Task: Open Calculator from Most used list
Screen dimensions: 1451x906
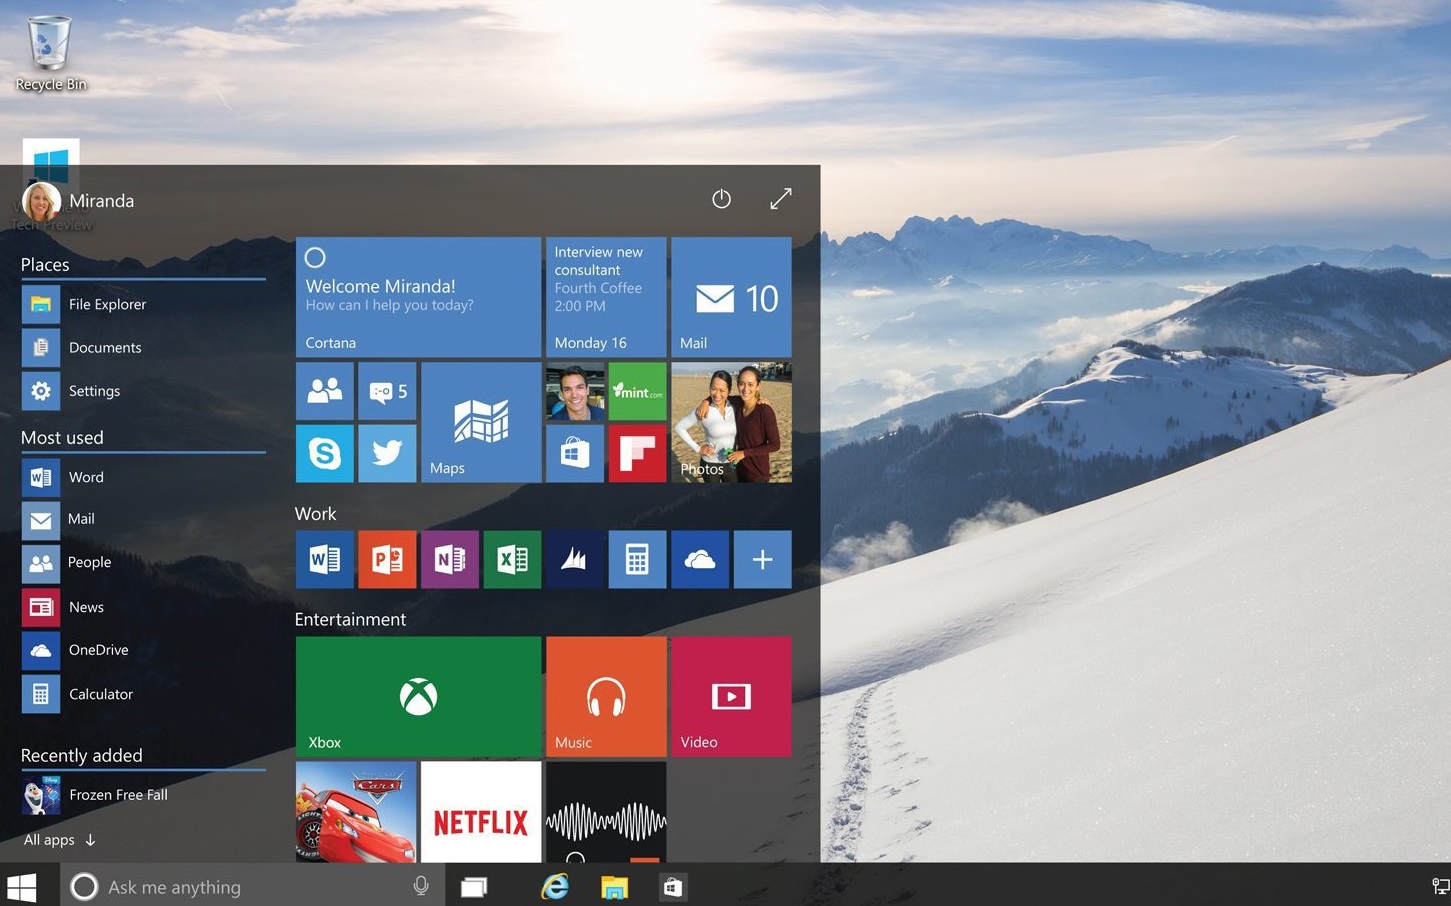Action: [x=143, y=694]
